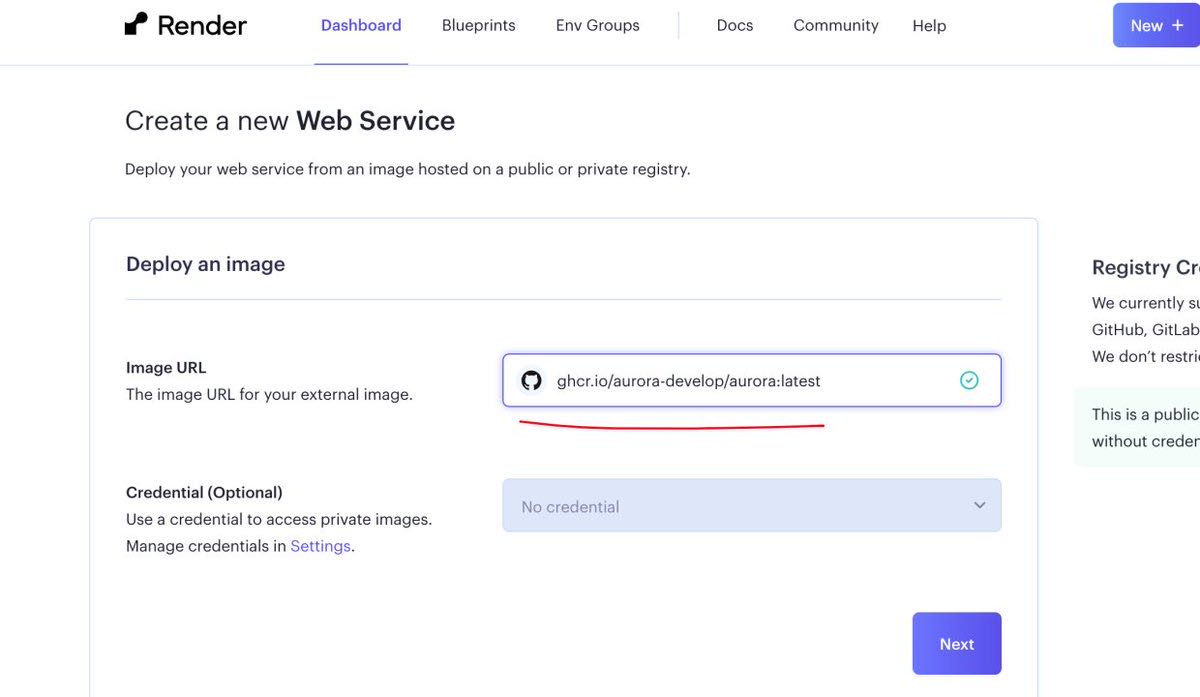The height and width of the screenshot is (697, 1200).
Task: Click the GitHub icon in Image URL field
Action: [531, 381]
